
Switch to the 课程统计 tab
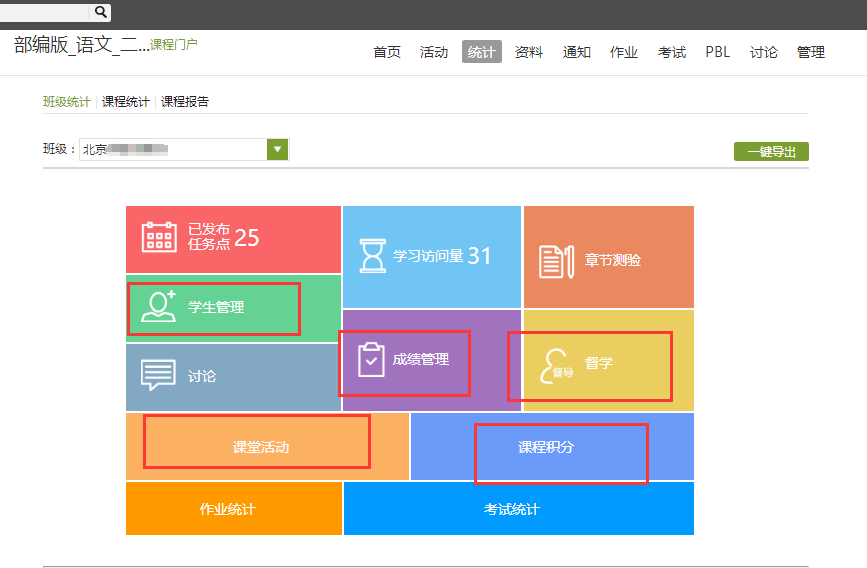pyautogui.click(x=125, y=102)
